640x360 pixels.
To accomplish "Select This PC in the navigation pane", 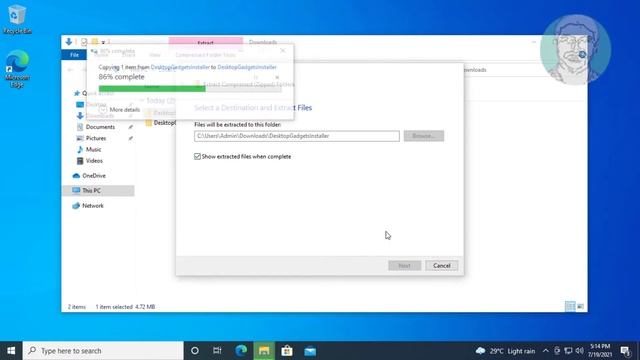I will [x=98, y=191].
